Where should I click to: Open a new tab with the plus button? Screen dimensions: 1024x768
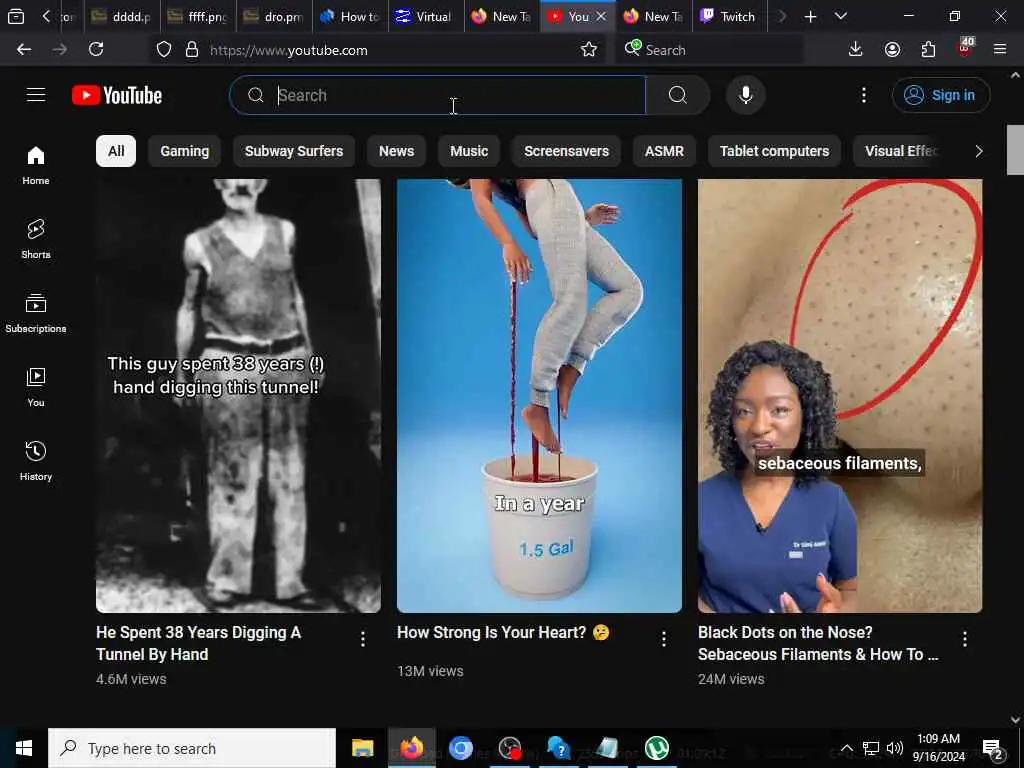[810, 17]
